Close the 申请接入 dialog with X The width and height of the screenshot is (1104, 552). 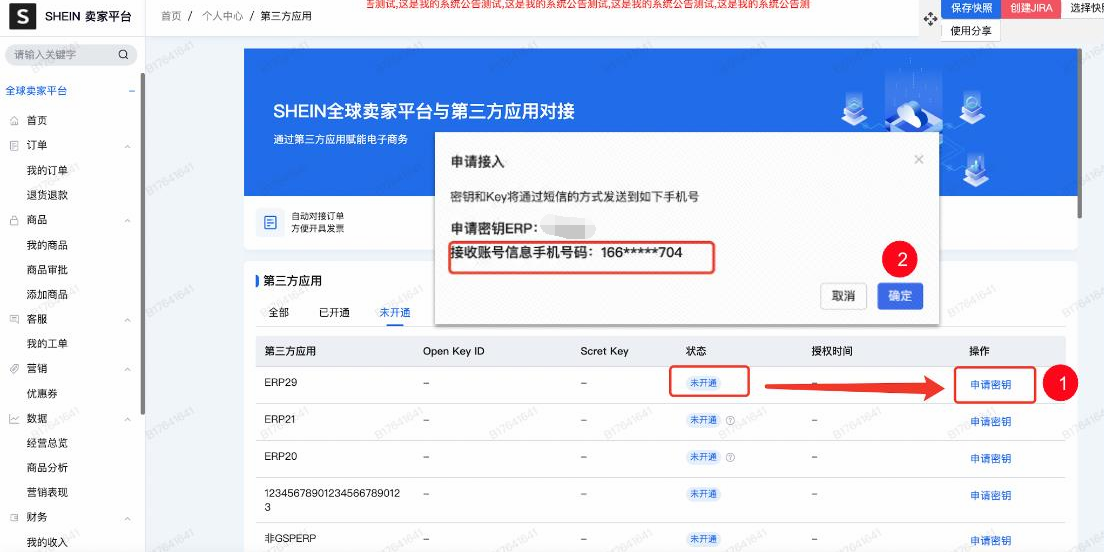tap(918, 160)
